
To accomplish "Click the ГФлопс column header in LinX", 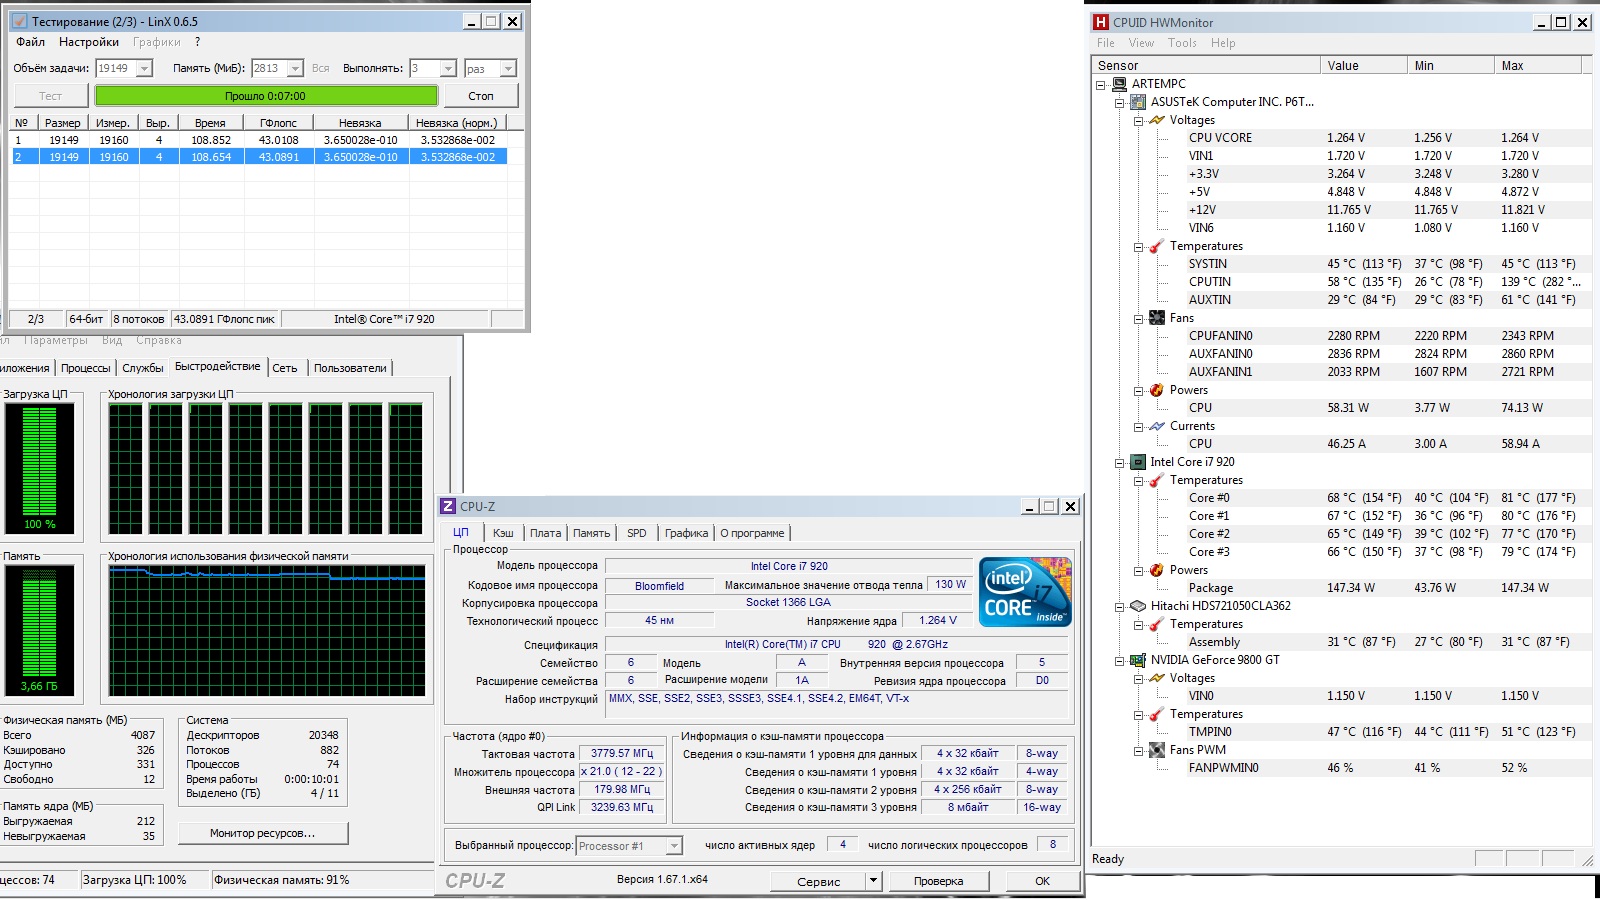I will pos(278,123).
